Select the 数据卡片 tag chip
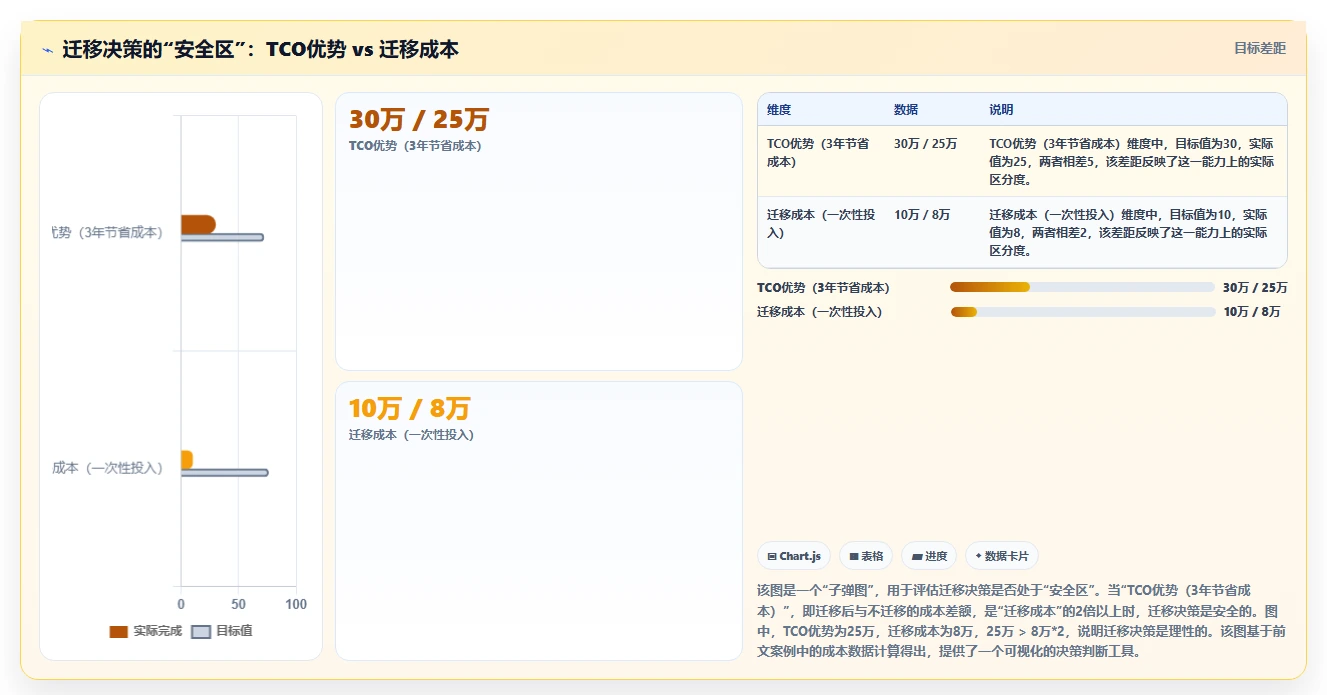 tap(1002, 556)
